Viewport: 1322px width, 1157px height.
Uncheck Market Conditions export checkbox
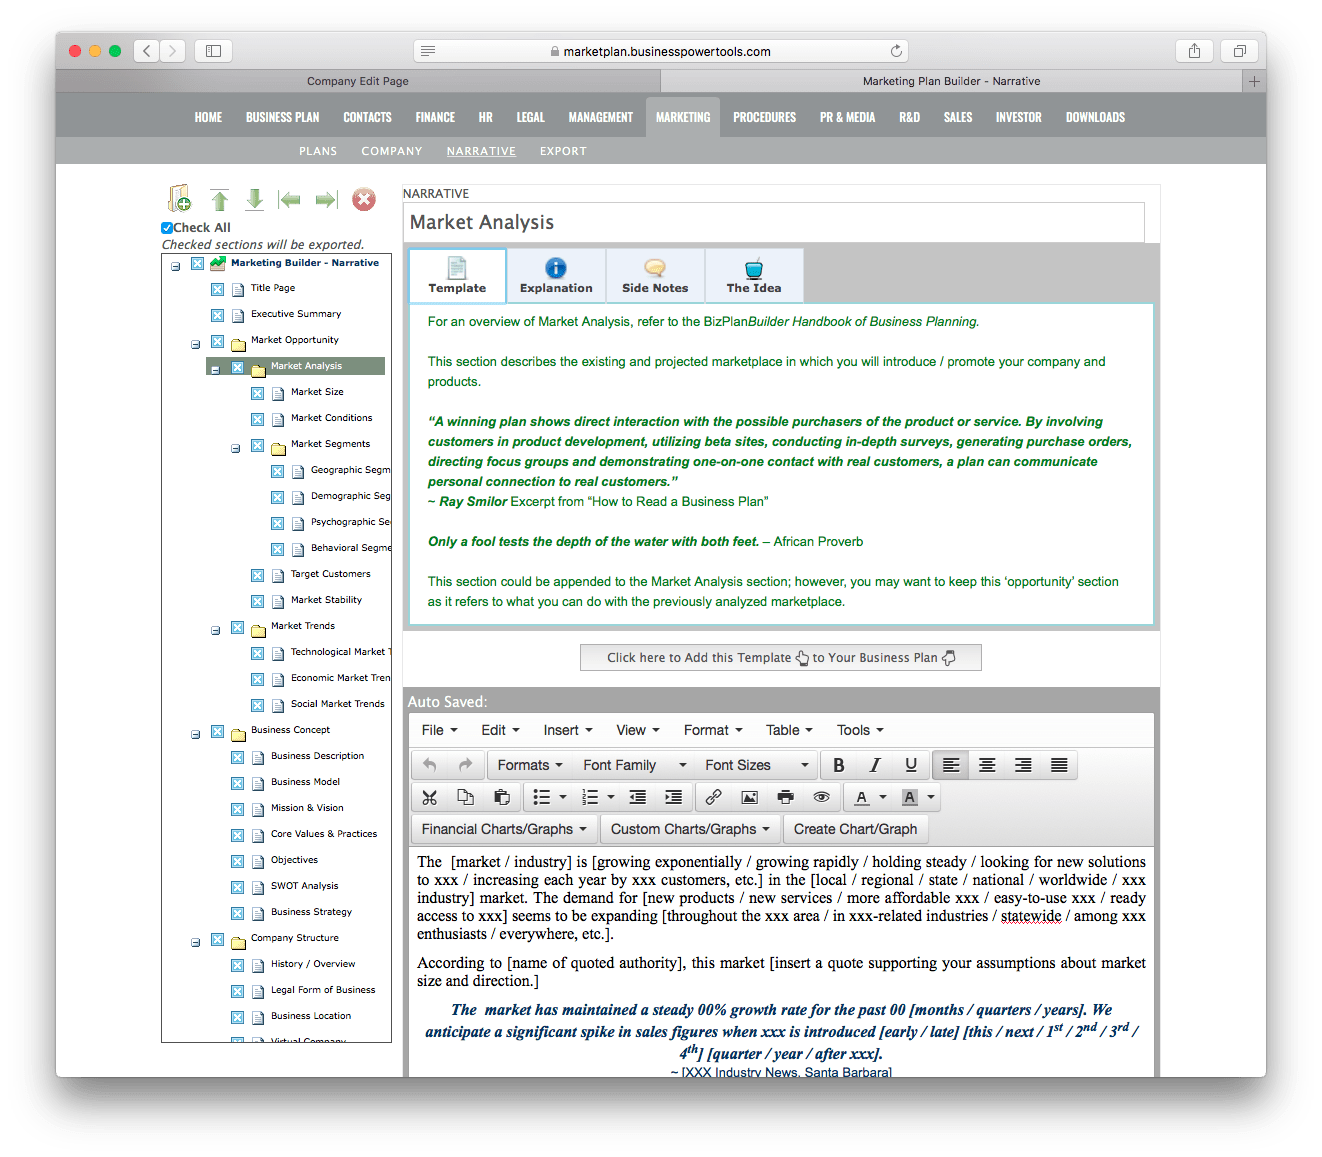pyautogui.click(x=257, y=419)
